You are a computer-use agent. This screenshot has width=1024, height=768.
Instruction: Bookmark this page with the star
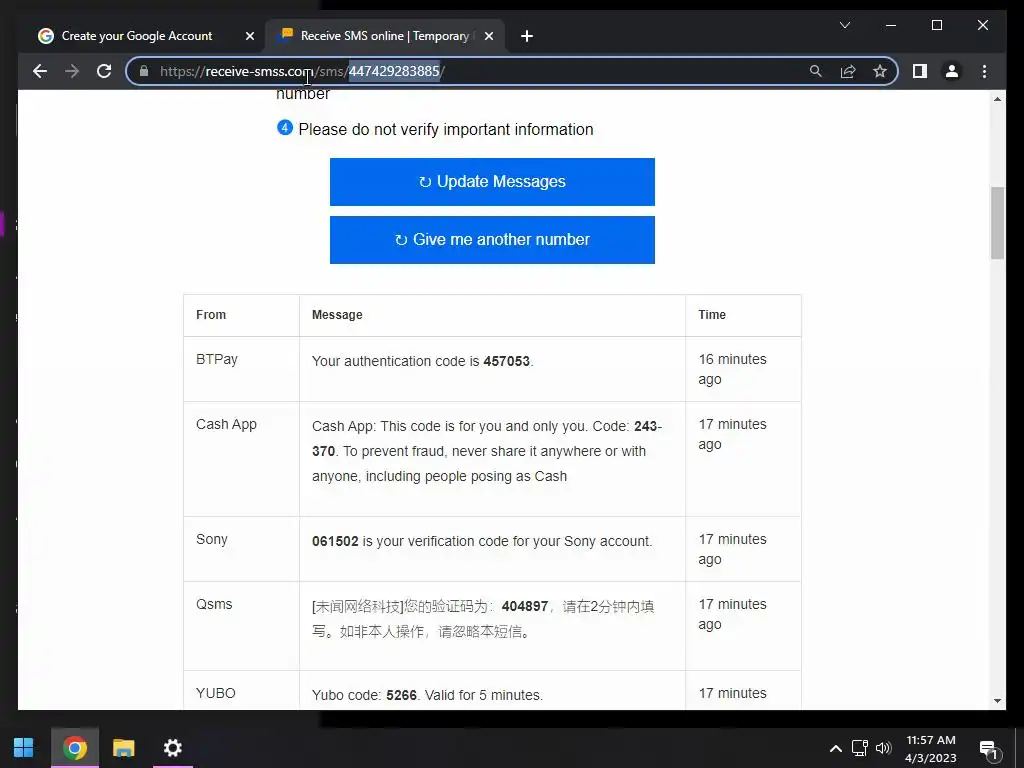coord(880,71)
